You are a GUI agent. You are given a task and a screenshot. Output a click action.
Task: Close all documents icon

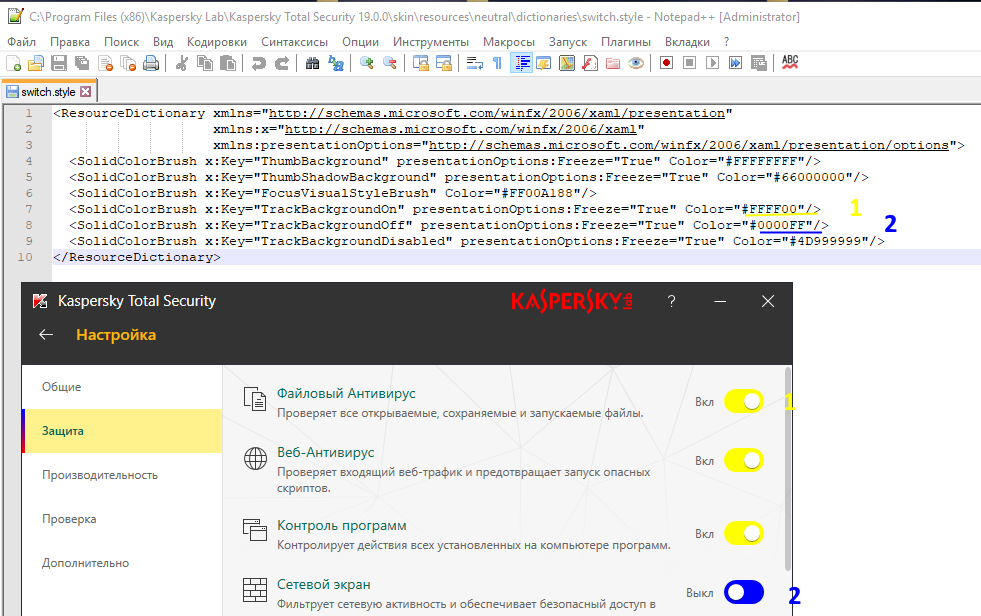tap(128, 63)
